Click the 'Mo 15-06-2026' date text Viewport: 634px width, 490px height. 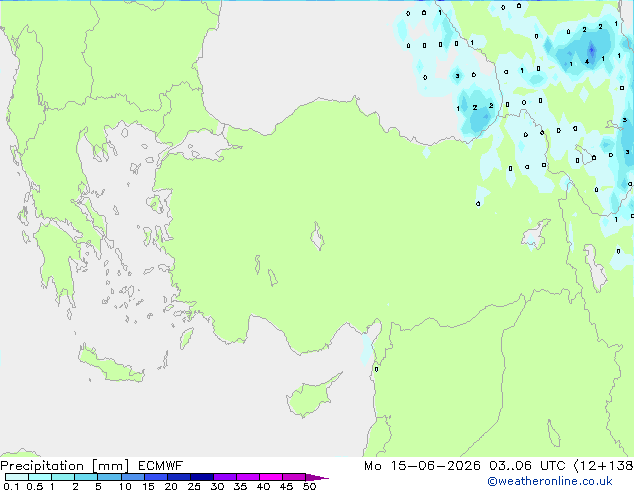pyautogui.click(x=422, y=466)
